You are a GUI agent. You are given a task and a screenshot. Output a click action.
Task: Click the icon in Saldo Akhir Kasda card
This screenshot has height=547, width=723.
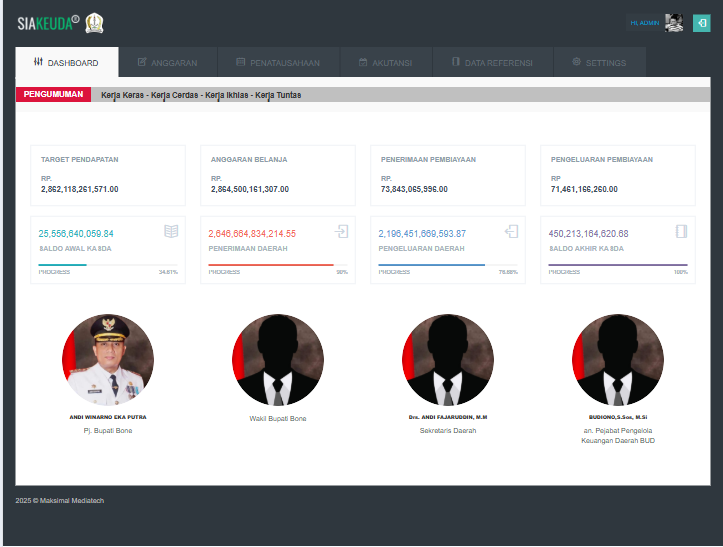(681, 232)
